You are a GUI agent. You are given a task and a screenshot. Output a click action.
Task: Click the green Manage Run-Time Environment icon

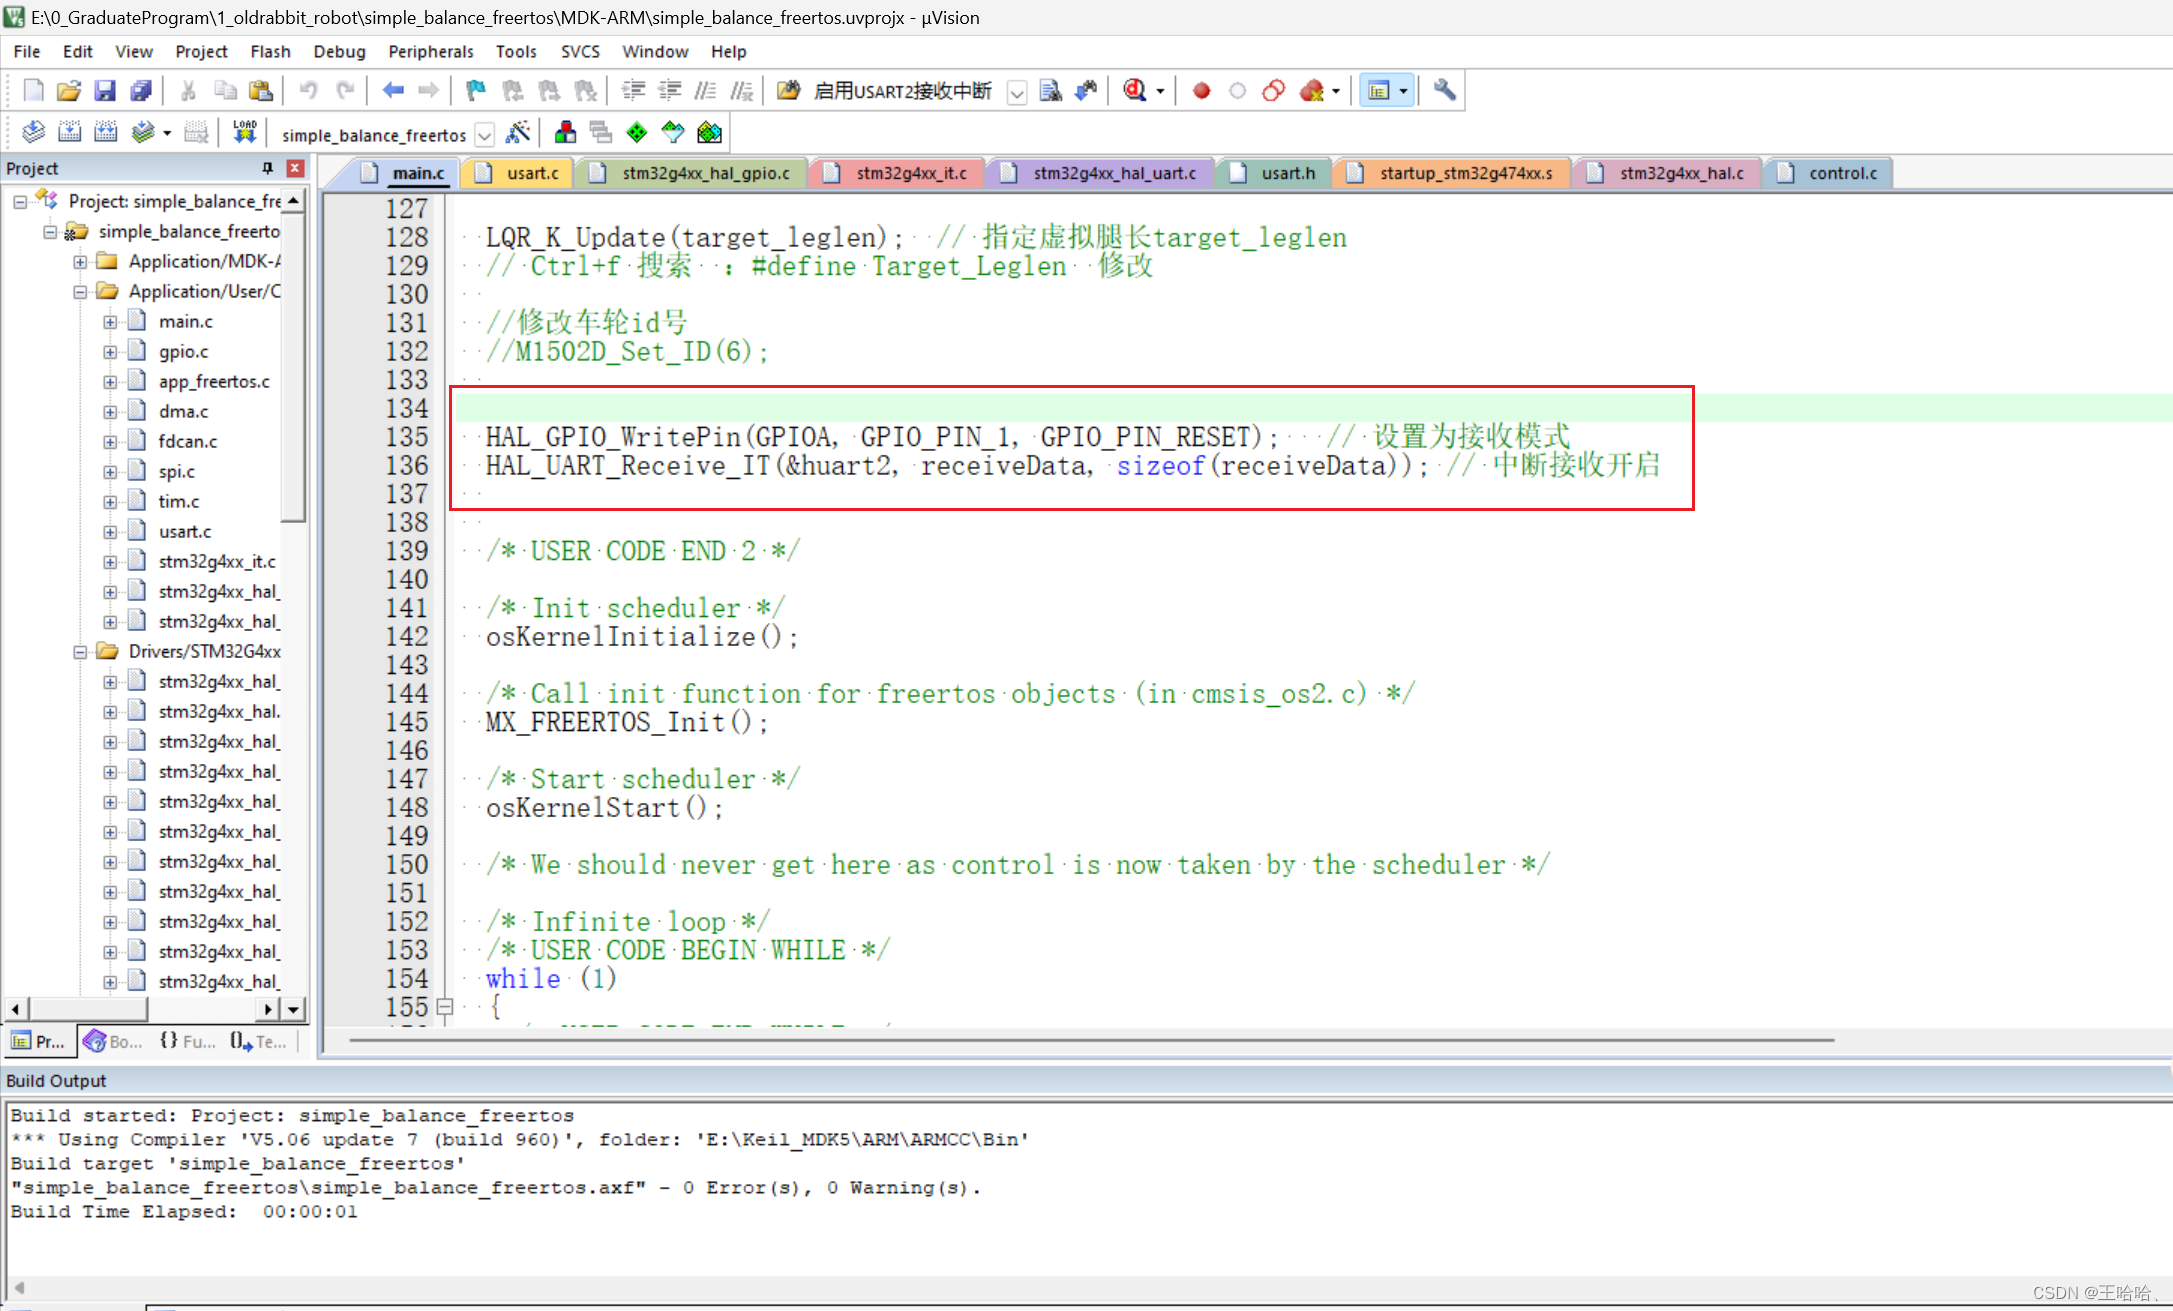[636, 133]
